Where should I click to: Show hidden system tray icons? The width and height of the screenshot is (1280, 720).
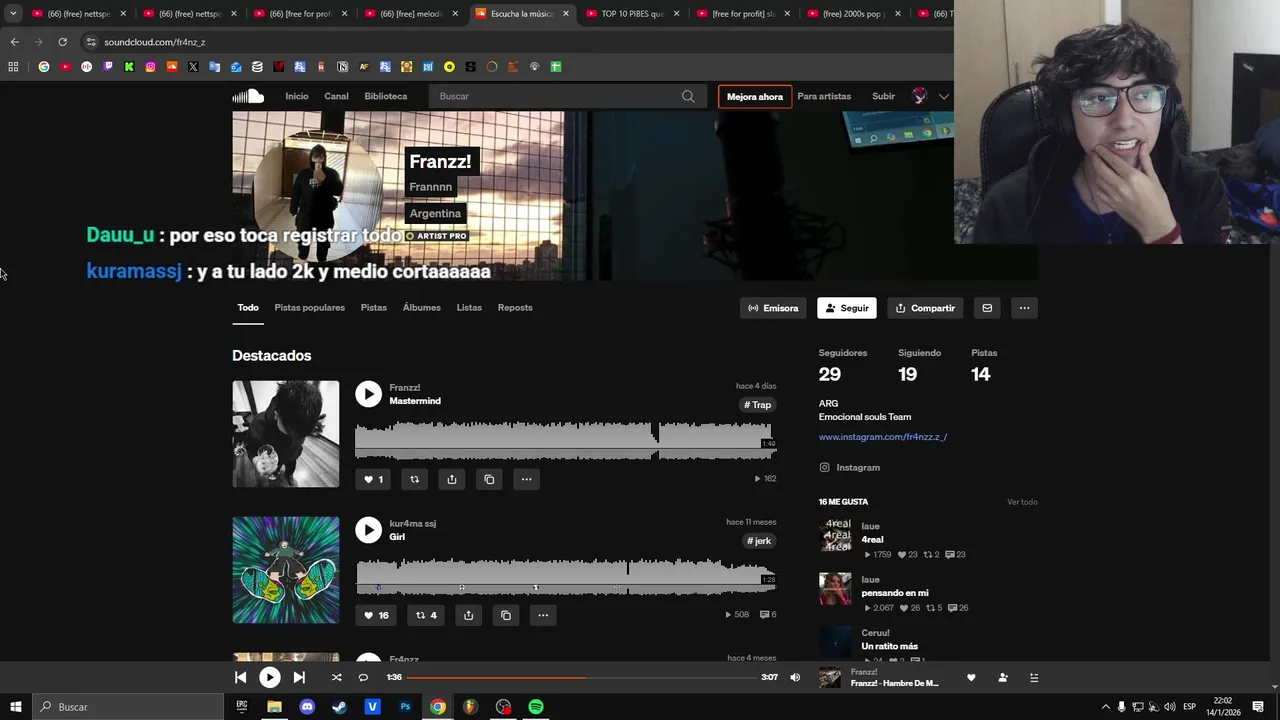[x=1105, y=707]
